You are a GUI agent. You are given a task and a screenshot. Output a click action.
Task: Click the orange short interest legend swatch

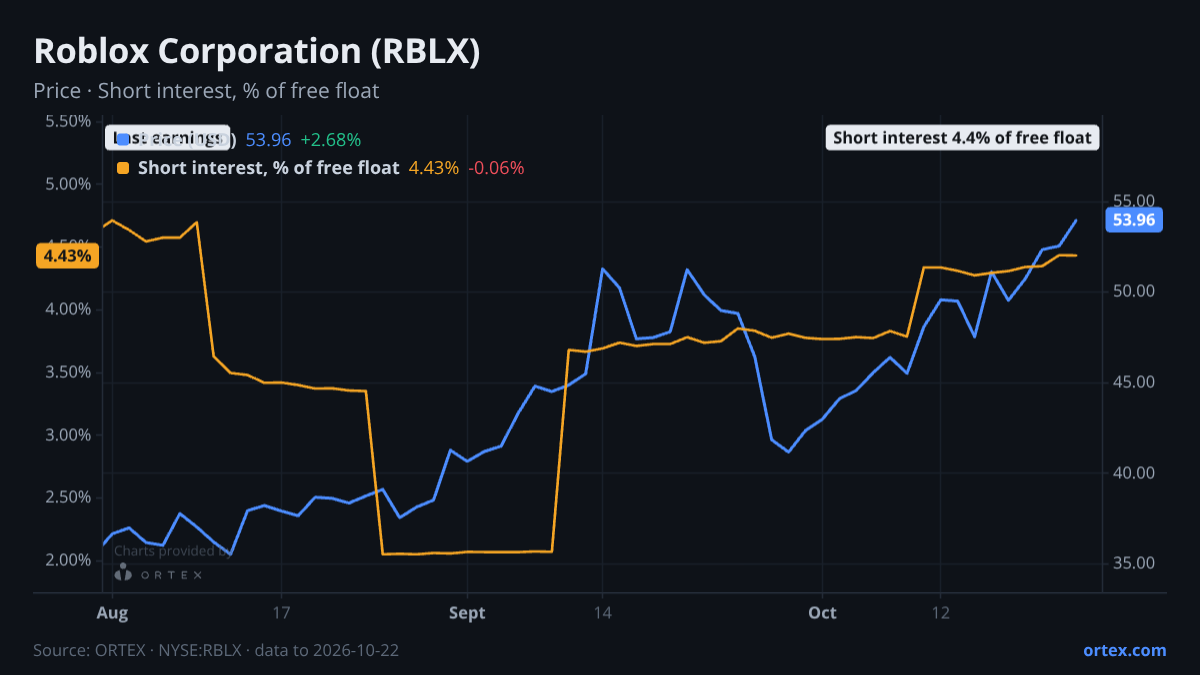(123, 168)
